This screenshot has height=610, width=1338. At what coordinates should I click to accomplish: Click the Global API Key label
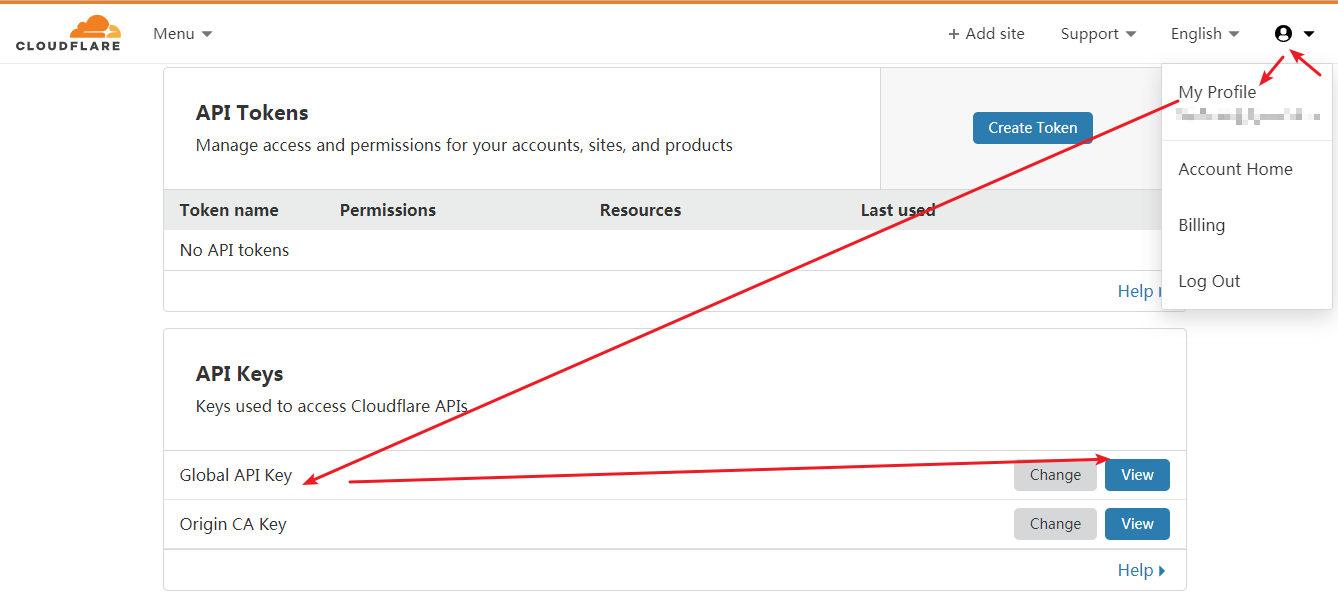(x=236, y=475)
